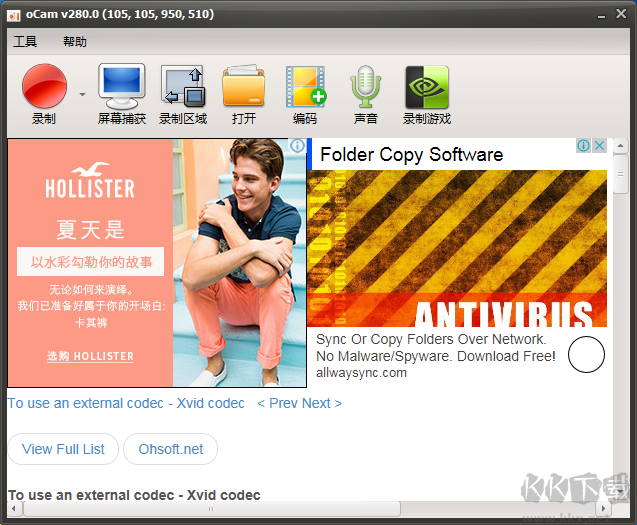Click the Hollister seagull logo

pyautogui.click(x=90, y=169)
